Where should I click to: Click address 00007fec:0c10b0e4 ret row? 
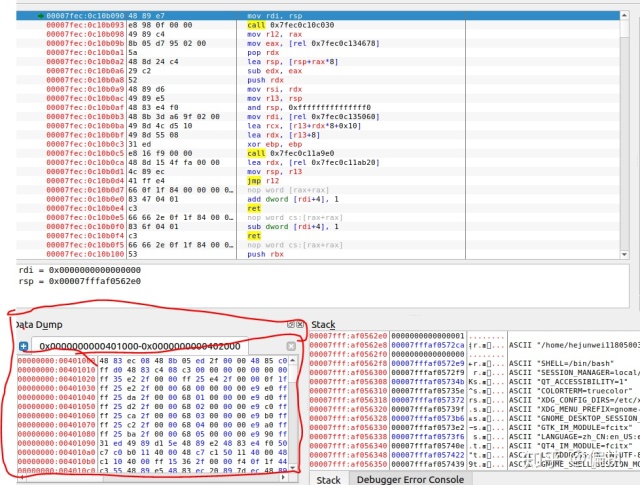[318, 208]
